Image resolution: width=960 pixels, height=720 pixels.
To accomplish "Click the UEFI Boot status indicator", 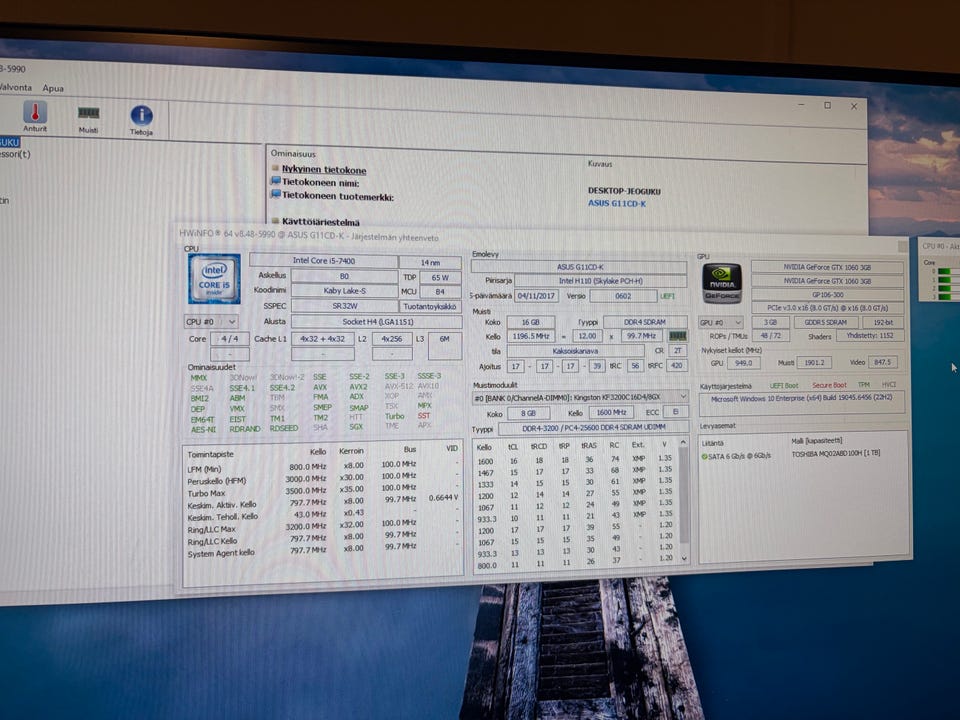I will click(784, 386).
